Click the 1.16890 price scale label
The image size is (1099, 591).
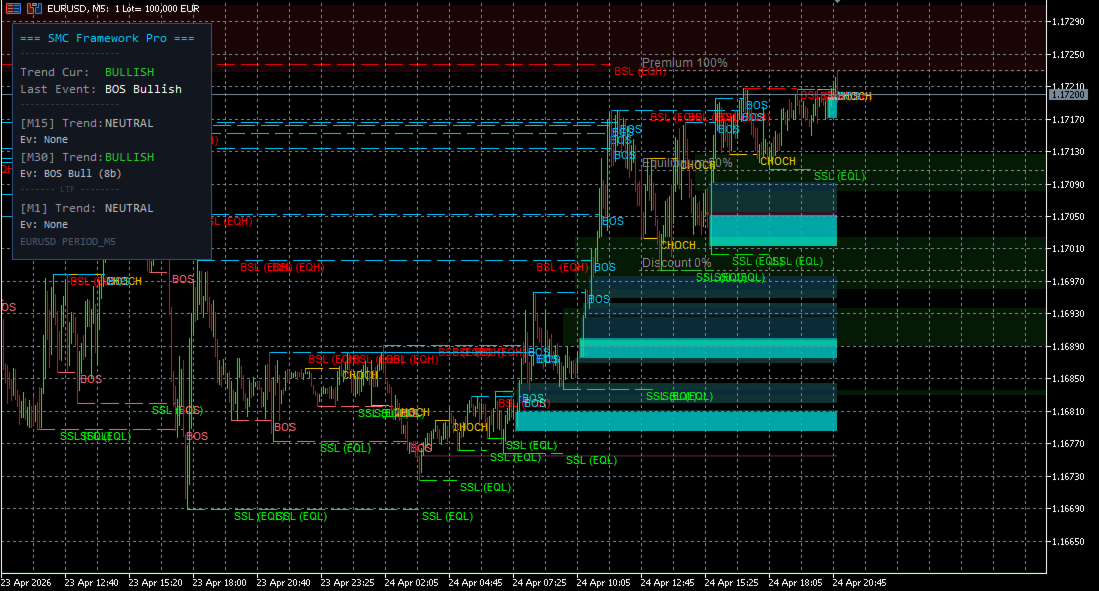click(x=1068, y=347)
